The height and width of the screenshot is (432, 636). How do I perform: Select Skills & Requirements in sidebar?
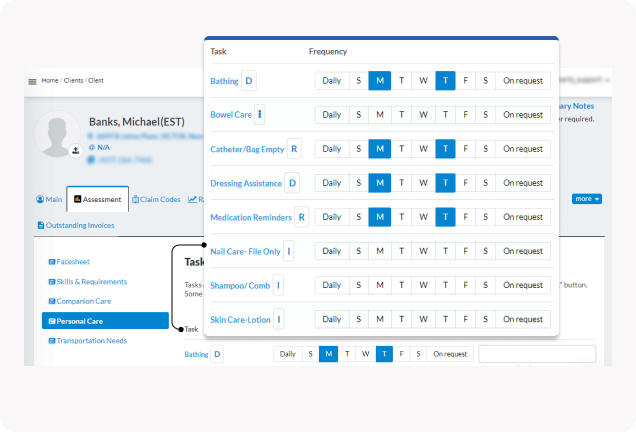click(88, 282)
